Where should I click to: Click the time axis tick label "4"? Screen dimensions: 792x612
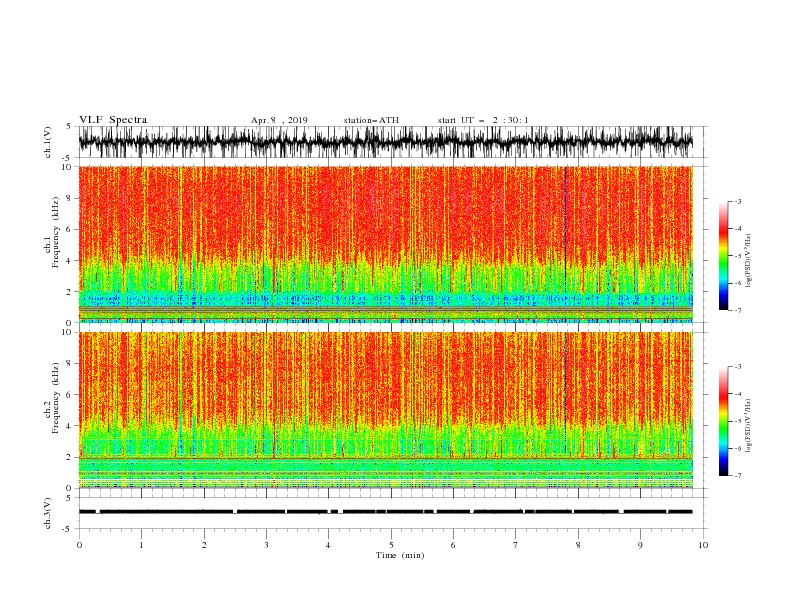pyautogui.click(x=328, y=545)
